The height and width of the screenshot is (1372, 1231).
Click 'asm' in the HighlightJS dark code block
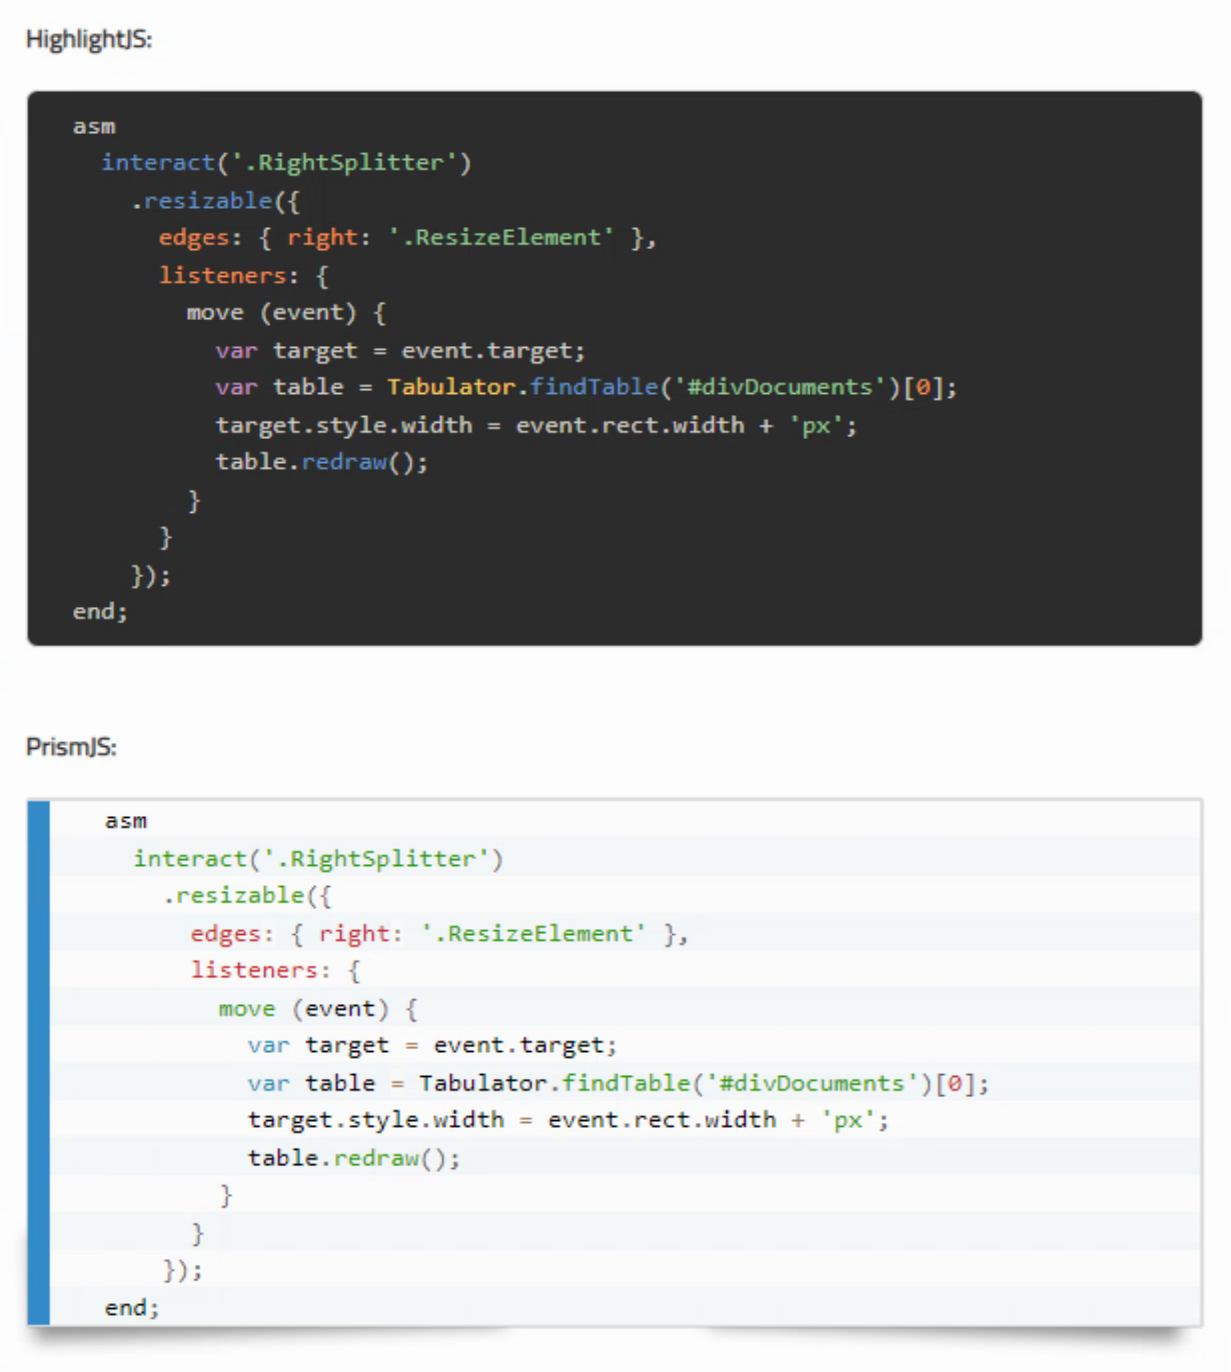tap(94, 127)
